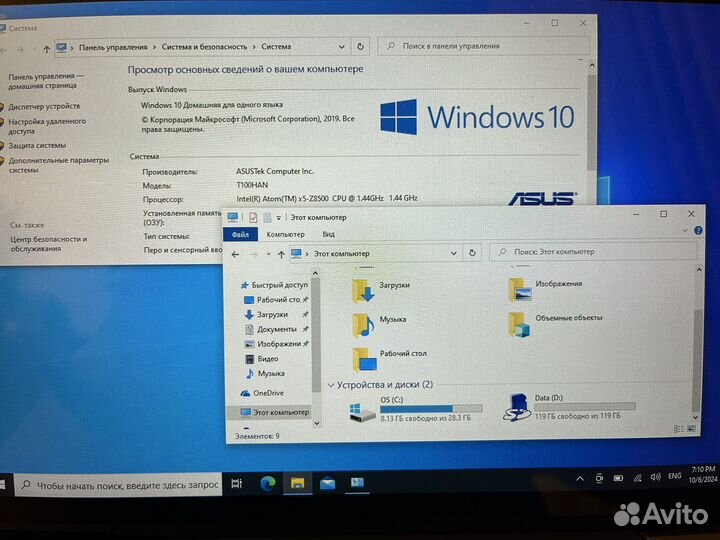The height and width of the screenshot is (540, 720).
Task: Expand the File Explorer address bar history
Action: coord(453,253)
